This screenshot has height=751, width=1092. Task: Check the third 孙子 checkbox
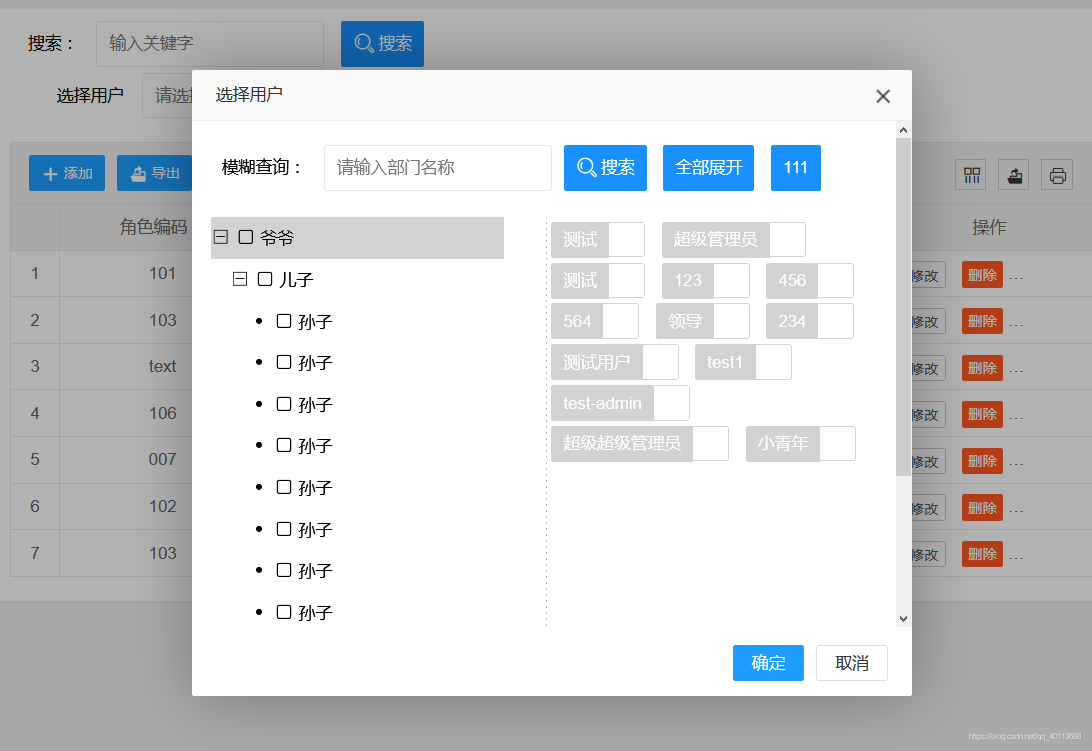(283, 404)
